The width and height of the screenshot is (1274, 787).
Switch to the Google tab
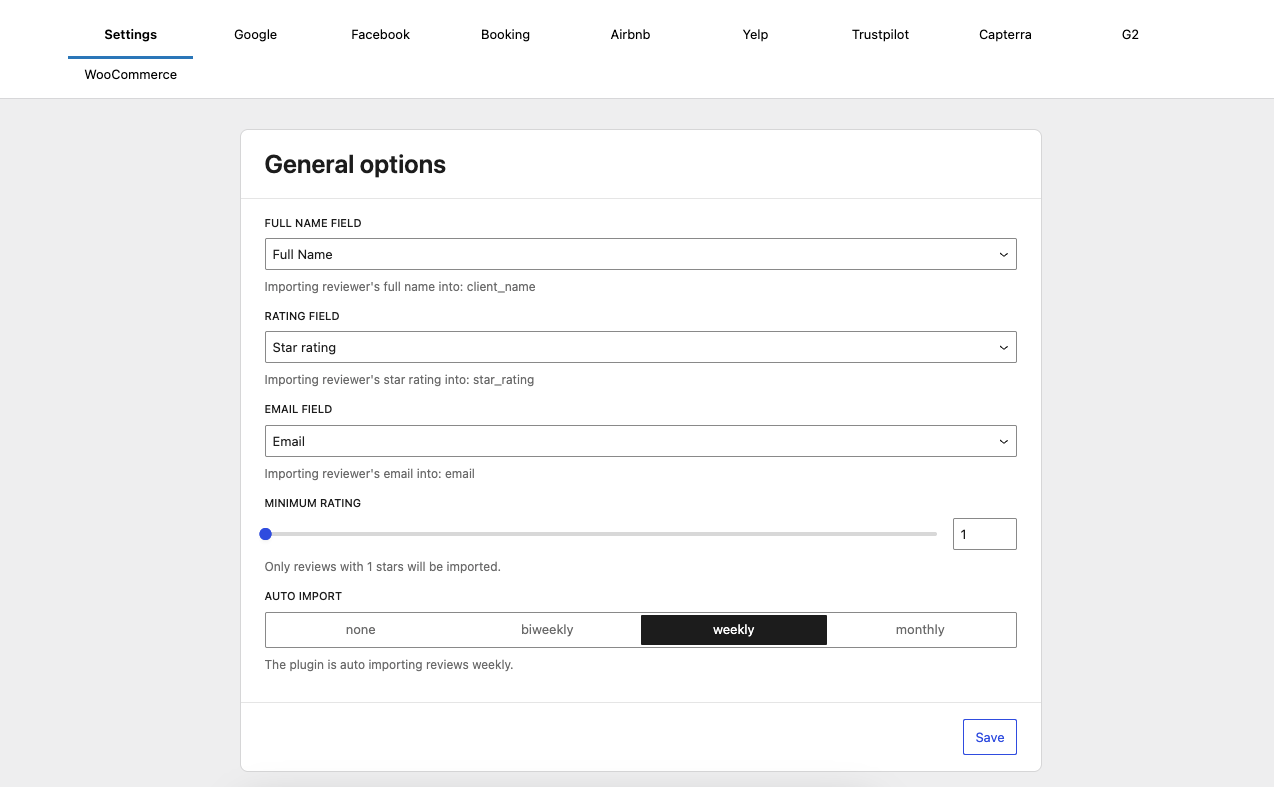pyautogui.click(x=255, y=34)
